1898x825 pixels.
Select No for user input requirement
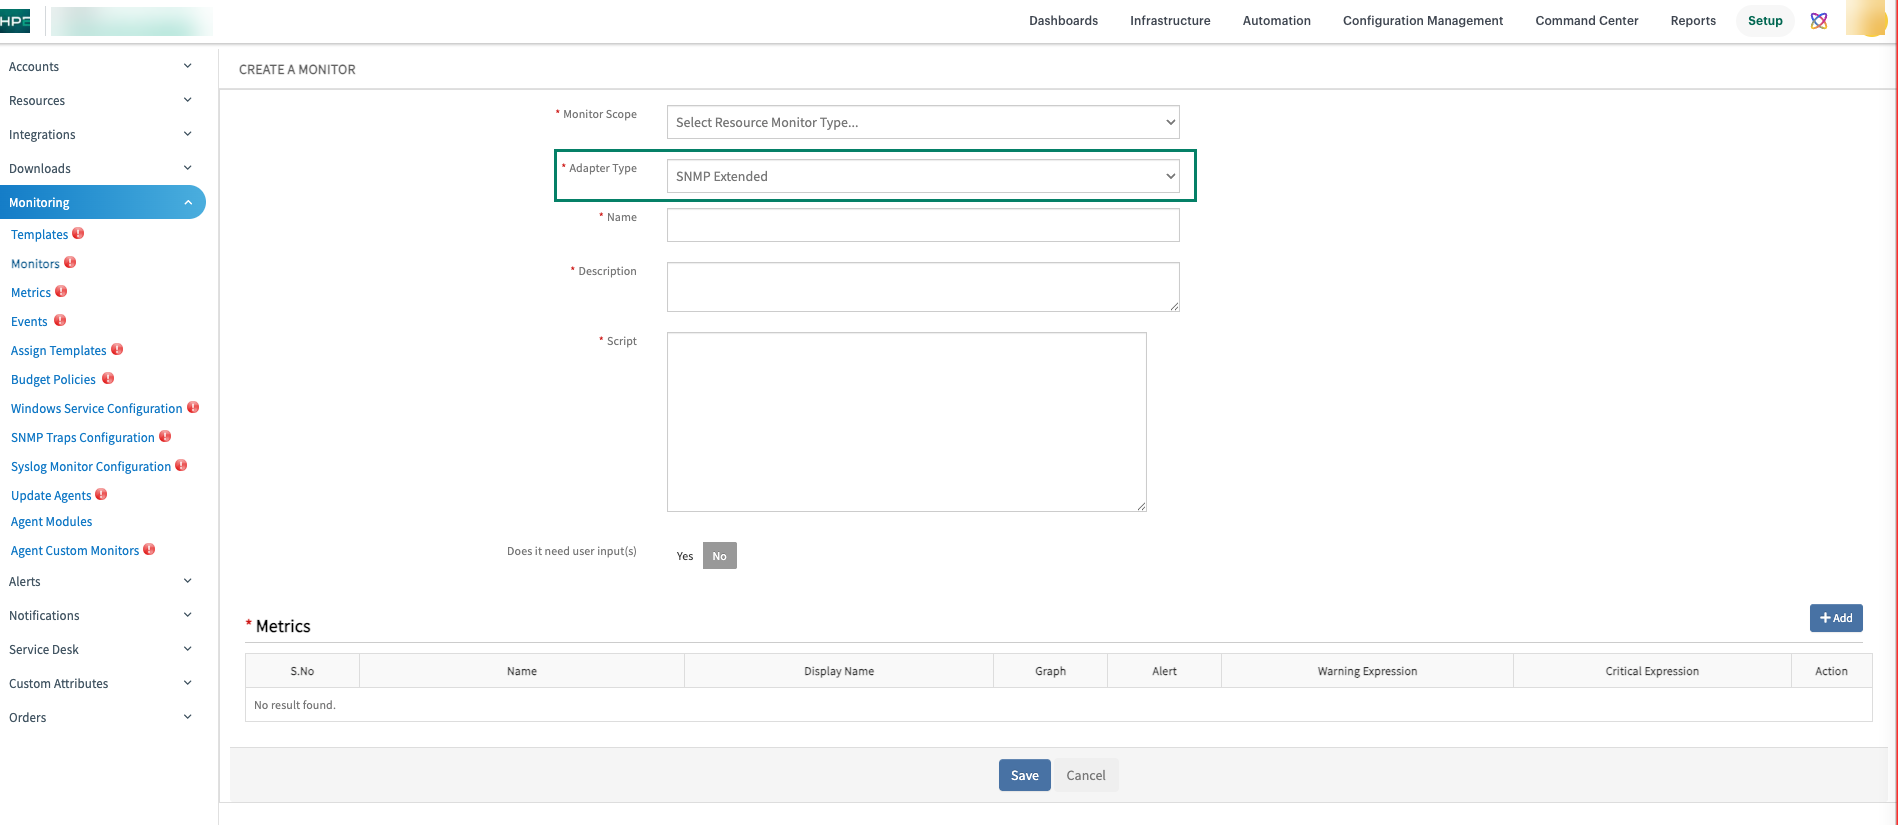[x=720, y=556]
